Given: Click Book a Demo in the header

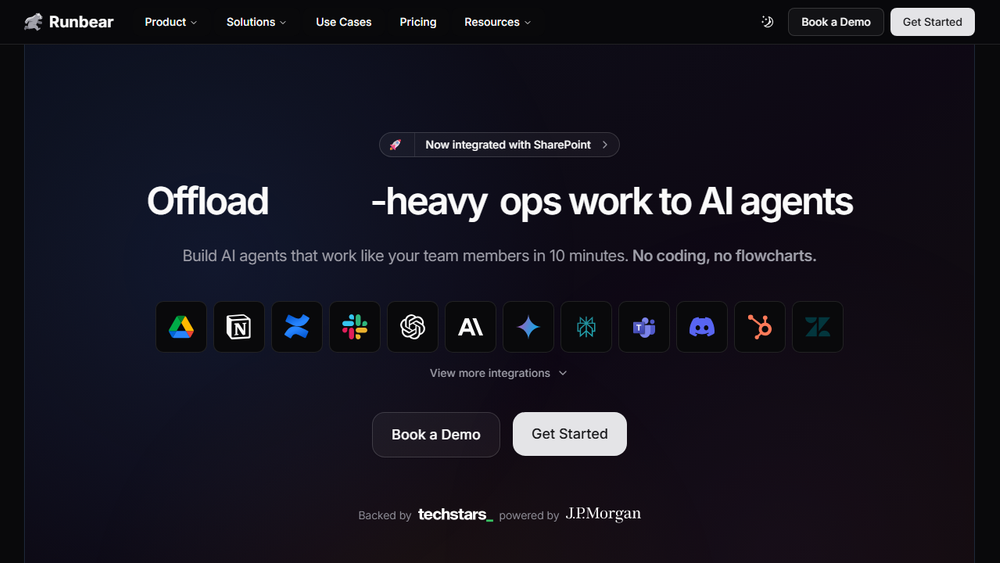Looking at the screenshot, I should (835, 22).
